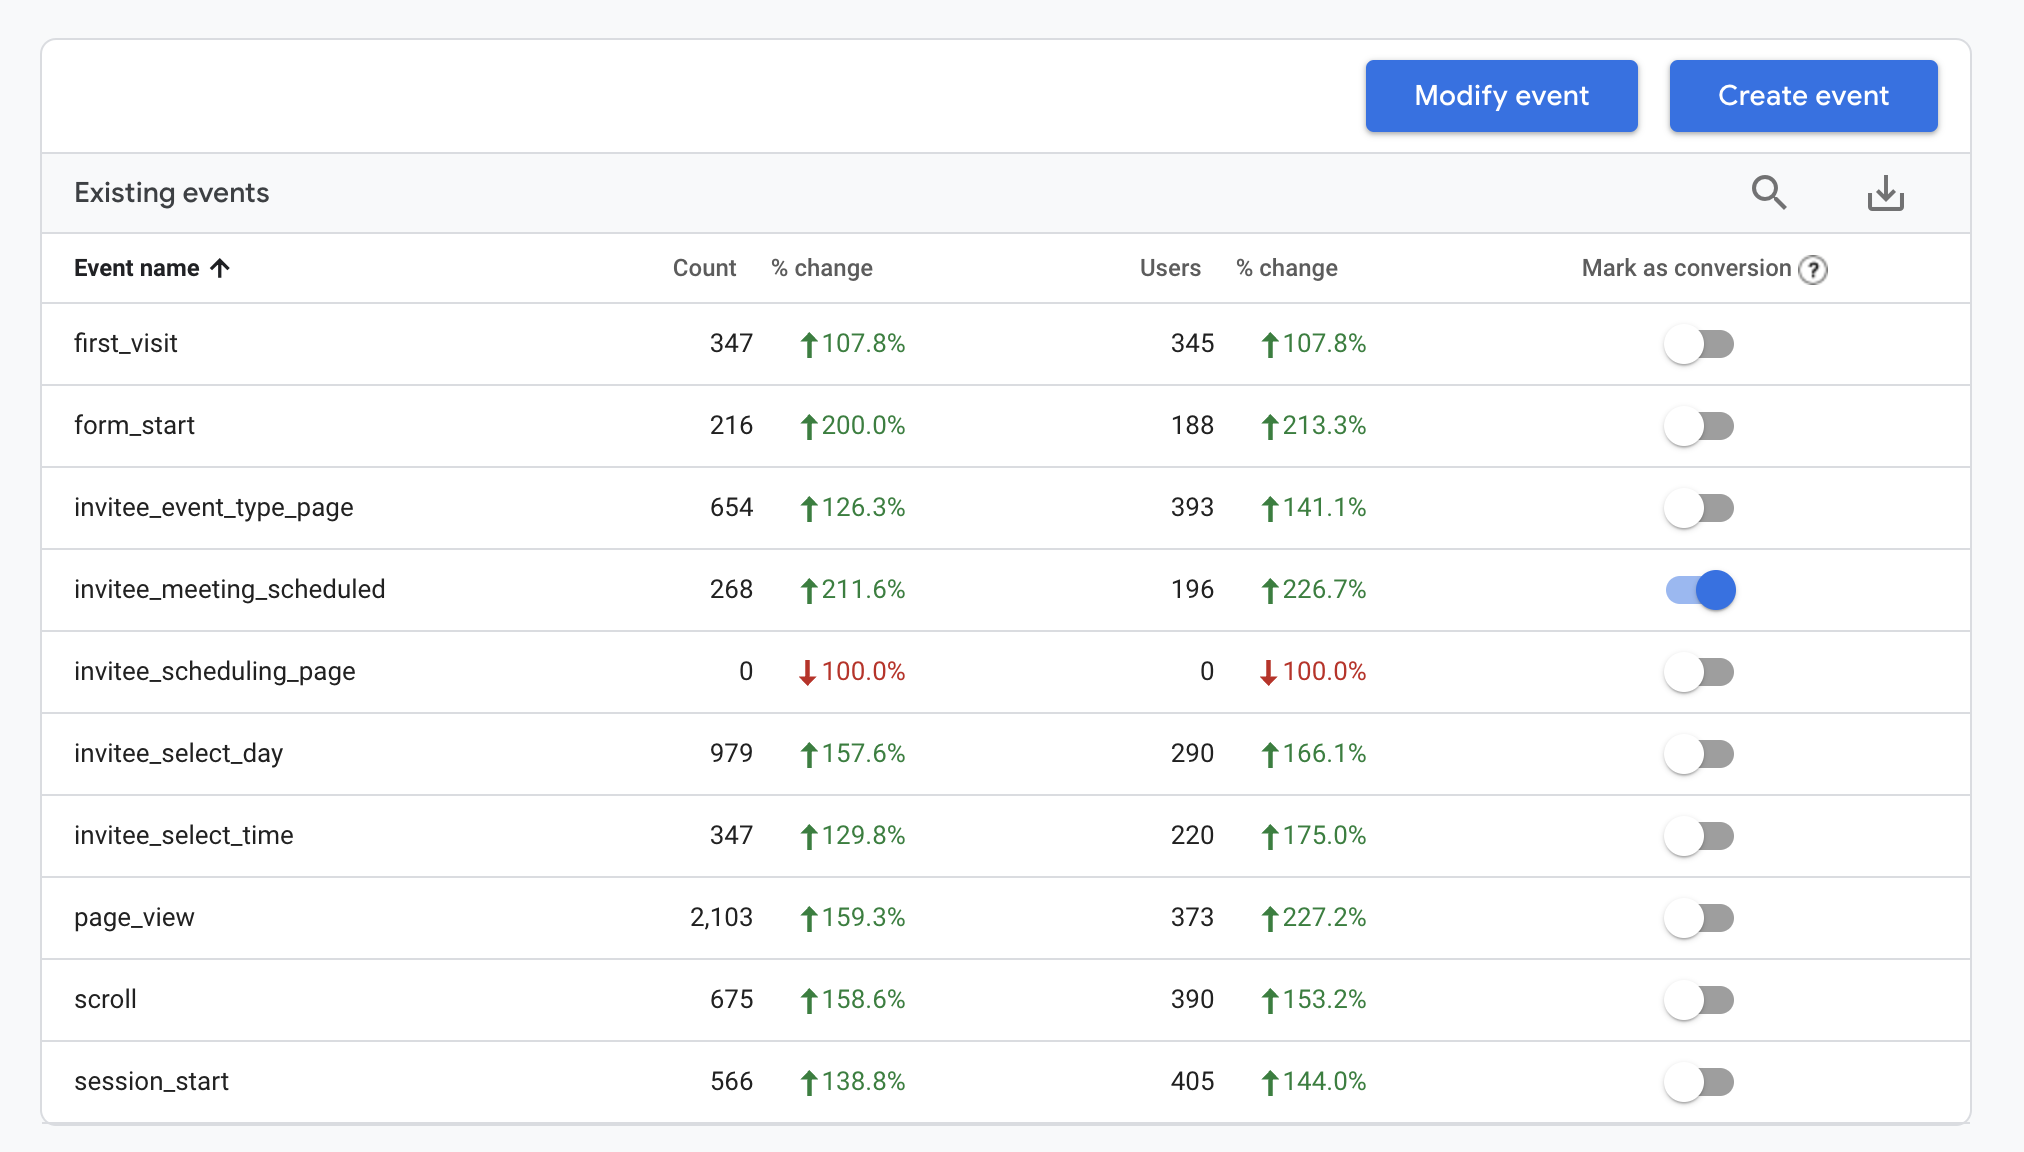The image size is (2024, 1152).
Task: Sort by the Users column header
Action: (x=1170, y=268)
